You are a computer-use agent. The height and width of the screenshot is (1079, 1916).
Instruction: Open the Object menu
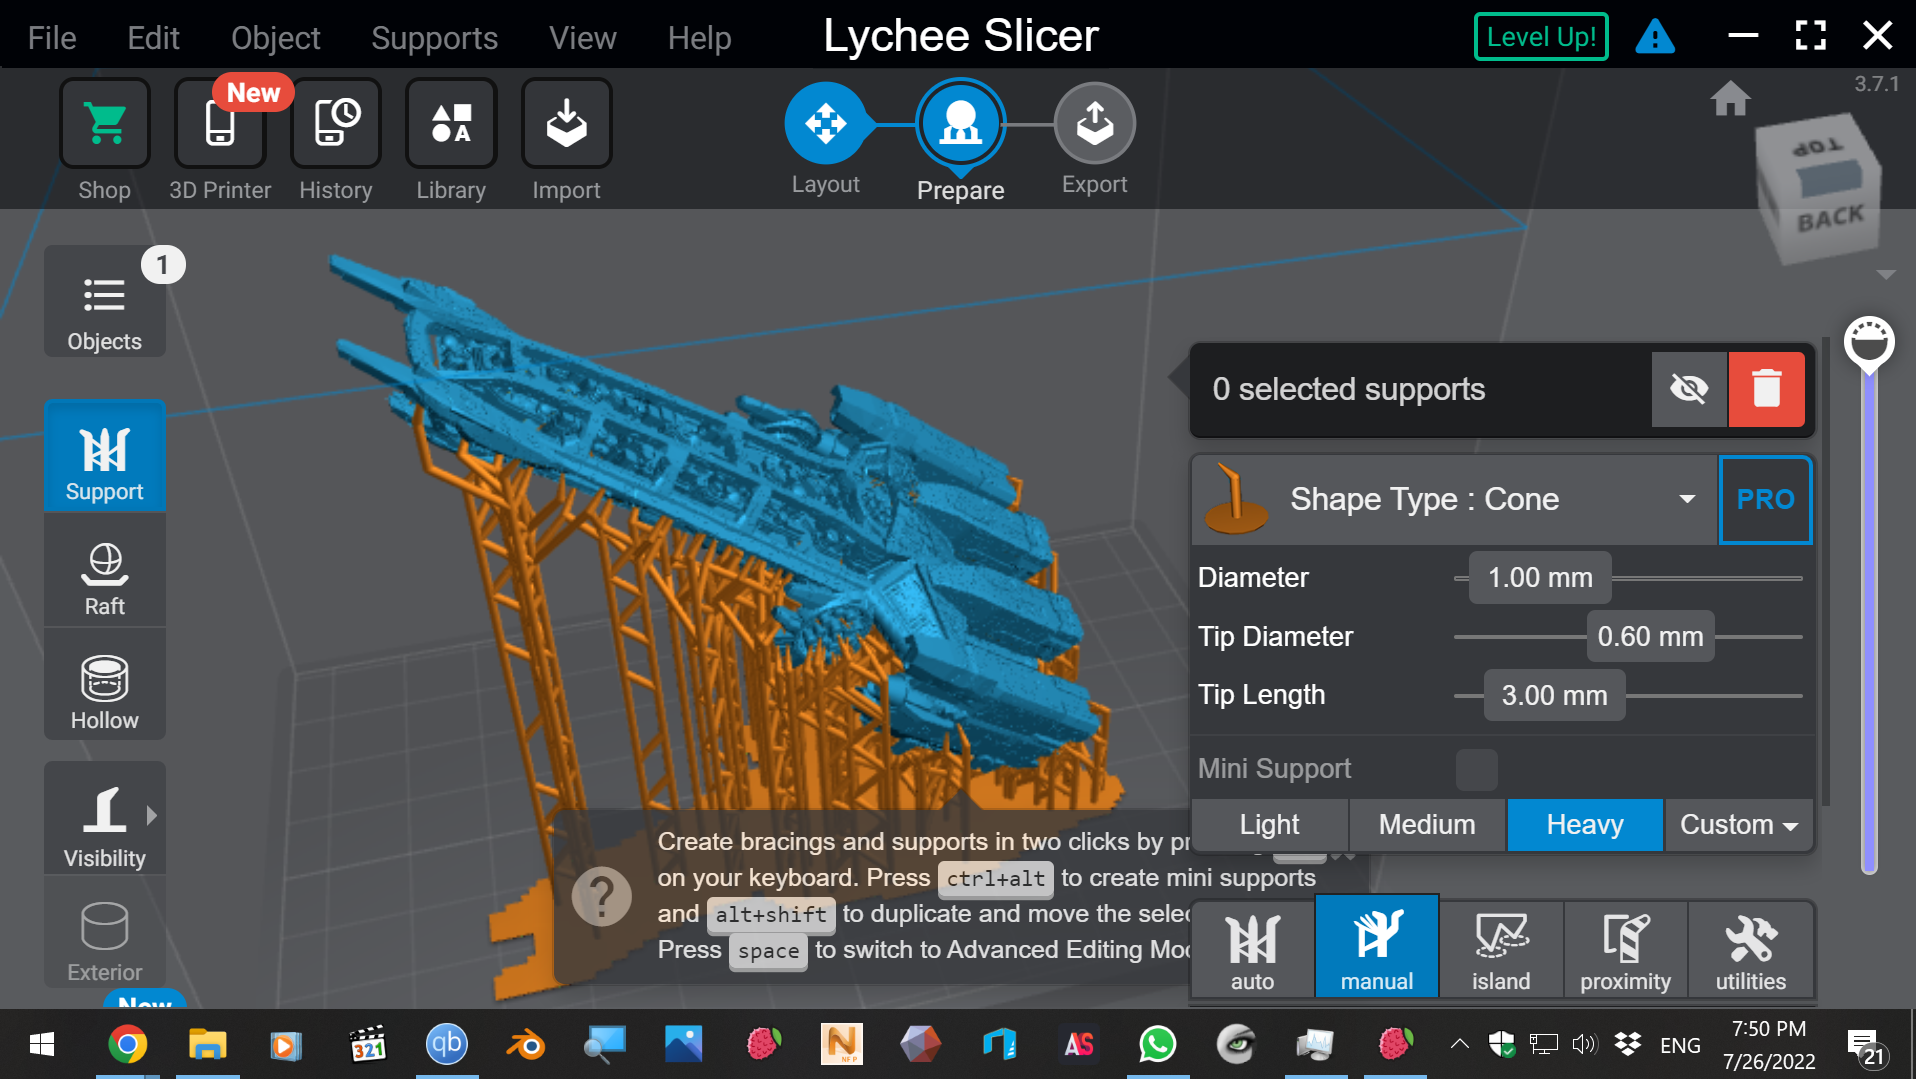[x=275, y=38]
